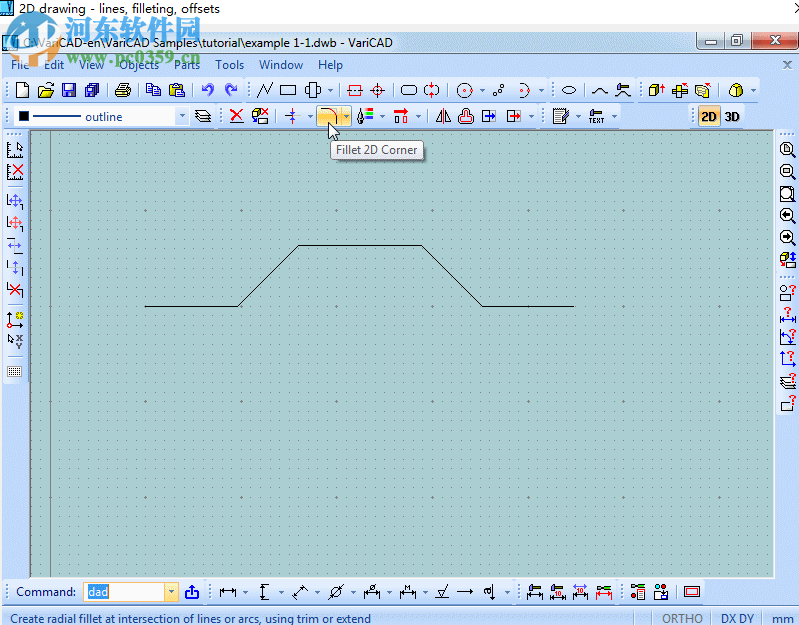Click the mirror objects icon
The height and width of the screenshot is (625, 799).
[x=443, y=116]
